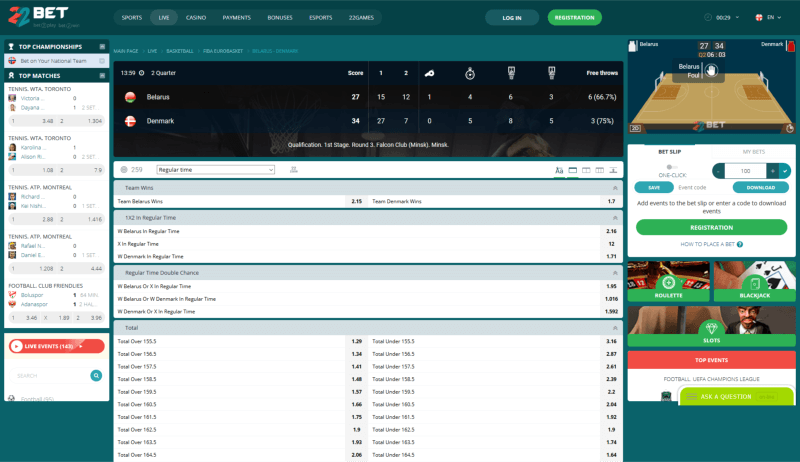Click the Denmark flag icon in scoreboard
This screenshot has width=800, height=462.
[x=130, y=121]
